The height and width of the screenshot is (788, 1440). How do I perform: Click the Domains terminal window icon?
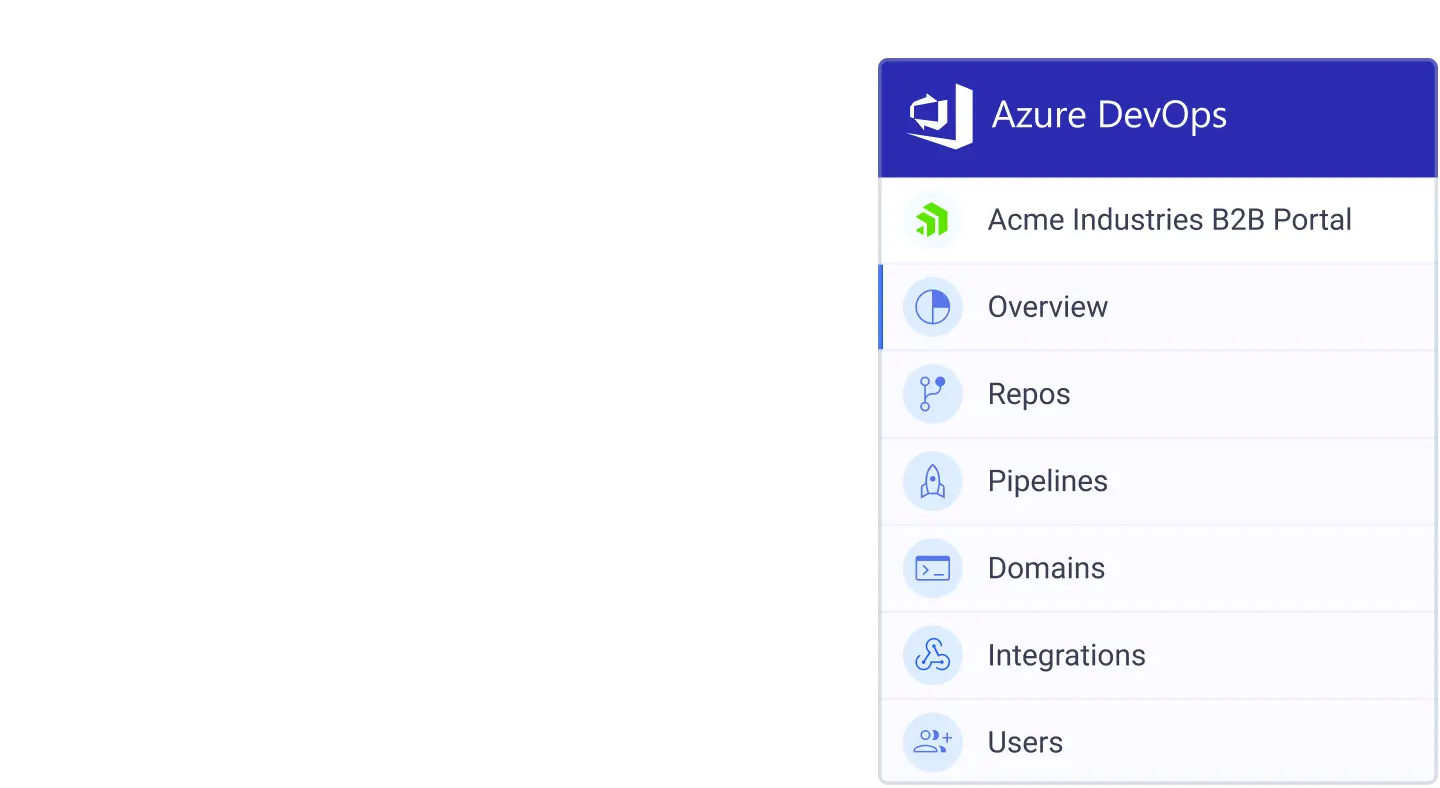tap(932, 568)
